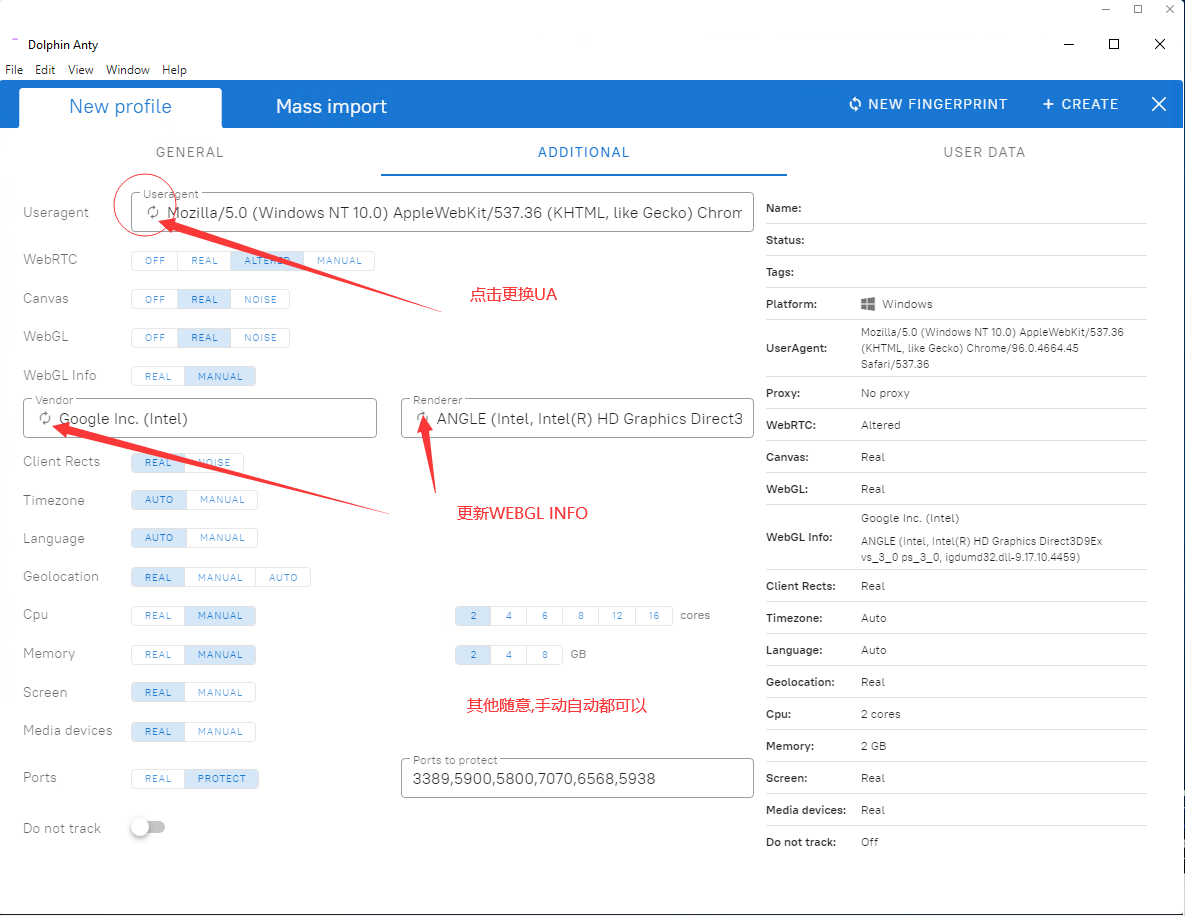
Task: Open the File menu
Action: point(14,70)
